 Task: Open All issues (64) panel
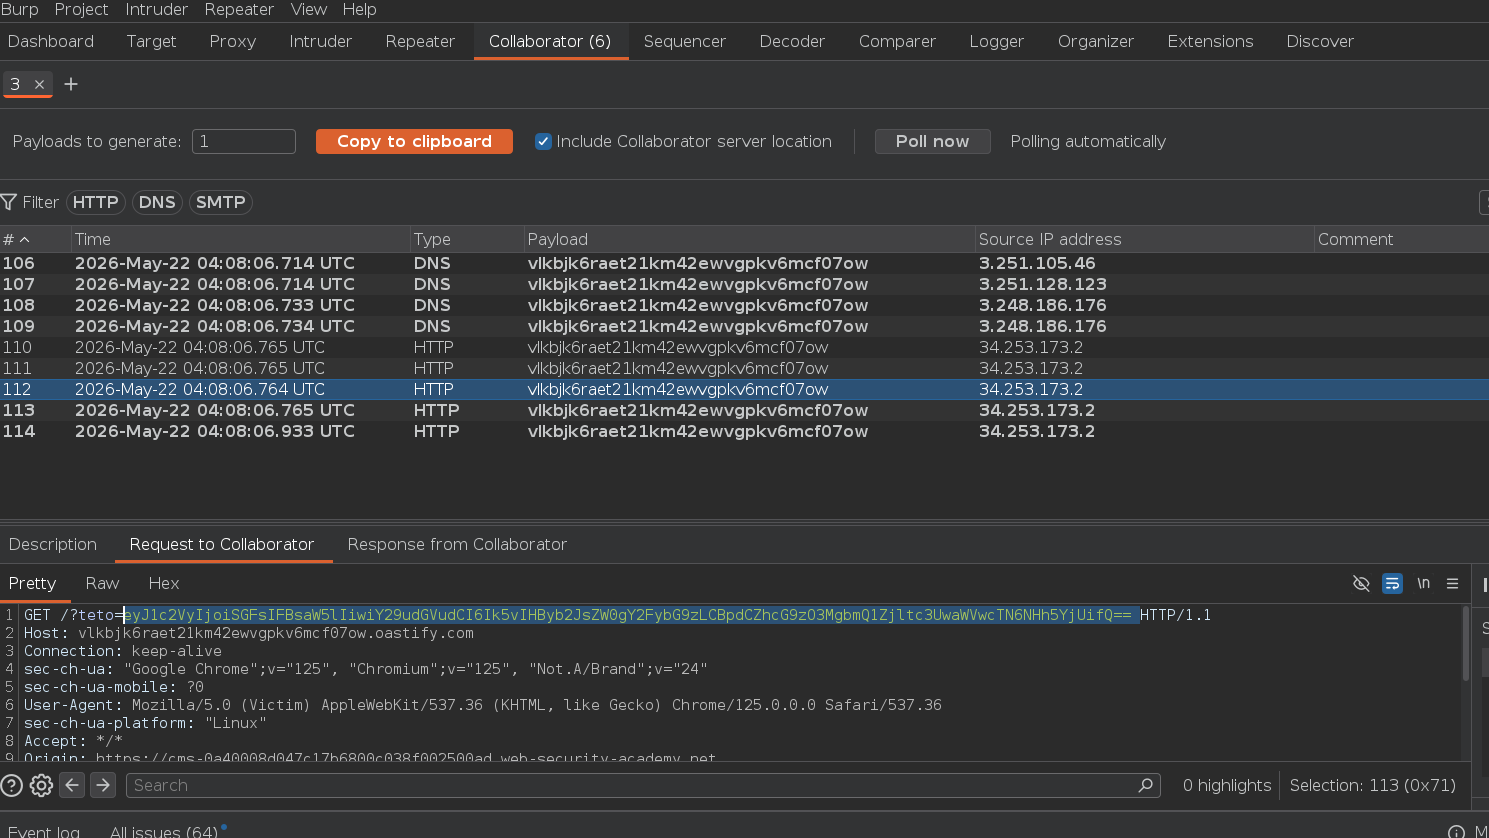pyautogui.click(x=164, y=831)
